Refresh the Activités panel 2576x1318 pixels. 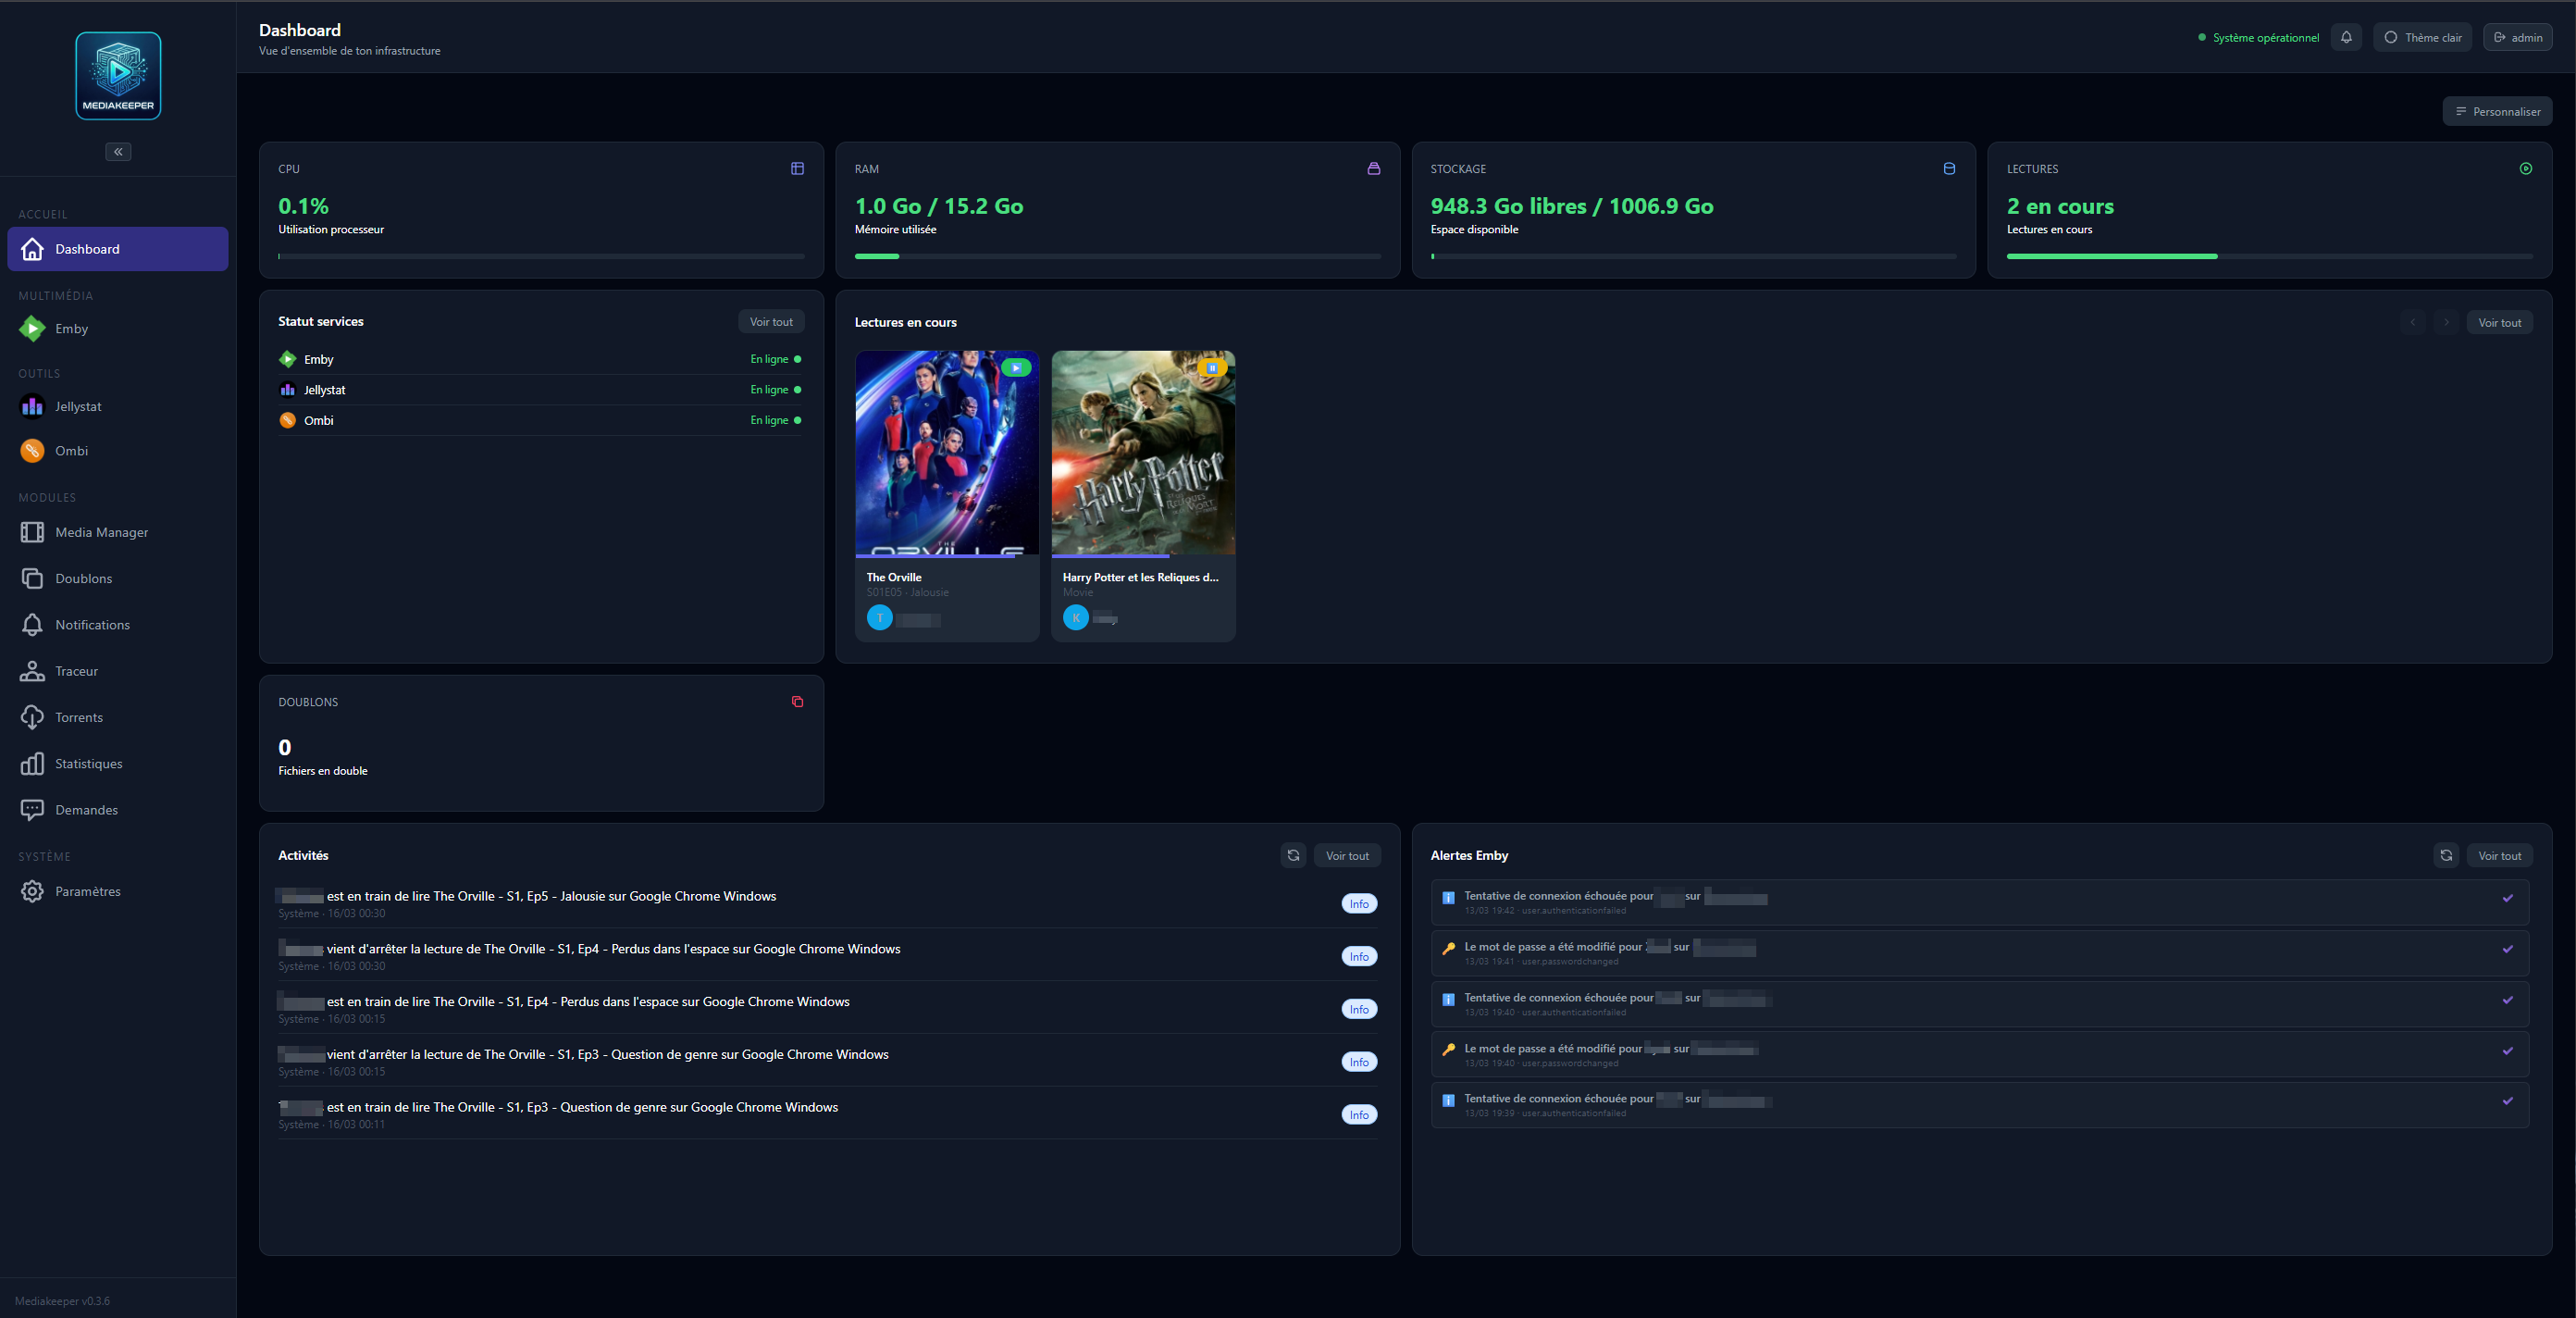[x=1293, y=855]
